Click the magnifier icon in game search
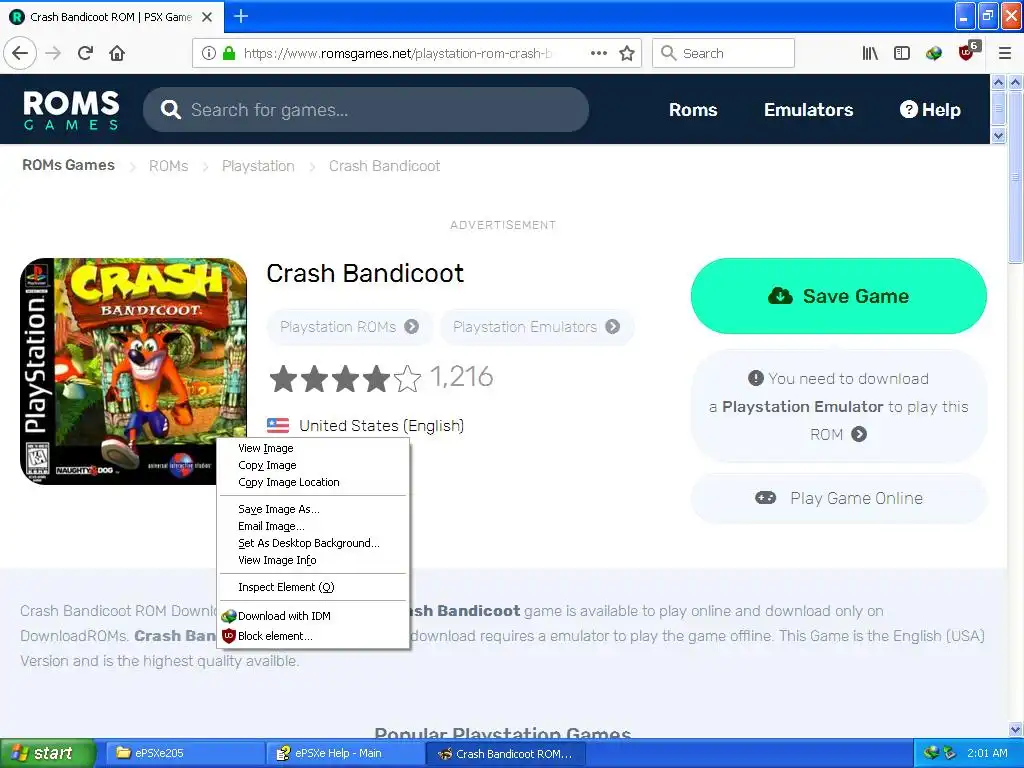This screenshot has width=1024, height=768. coord(170,110)
